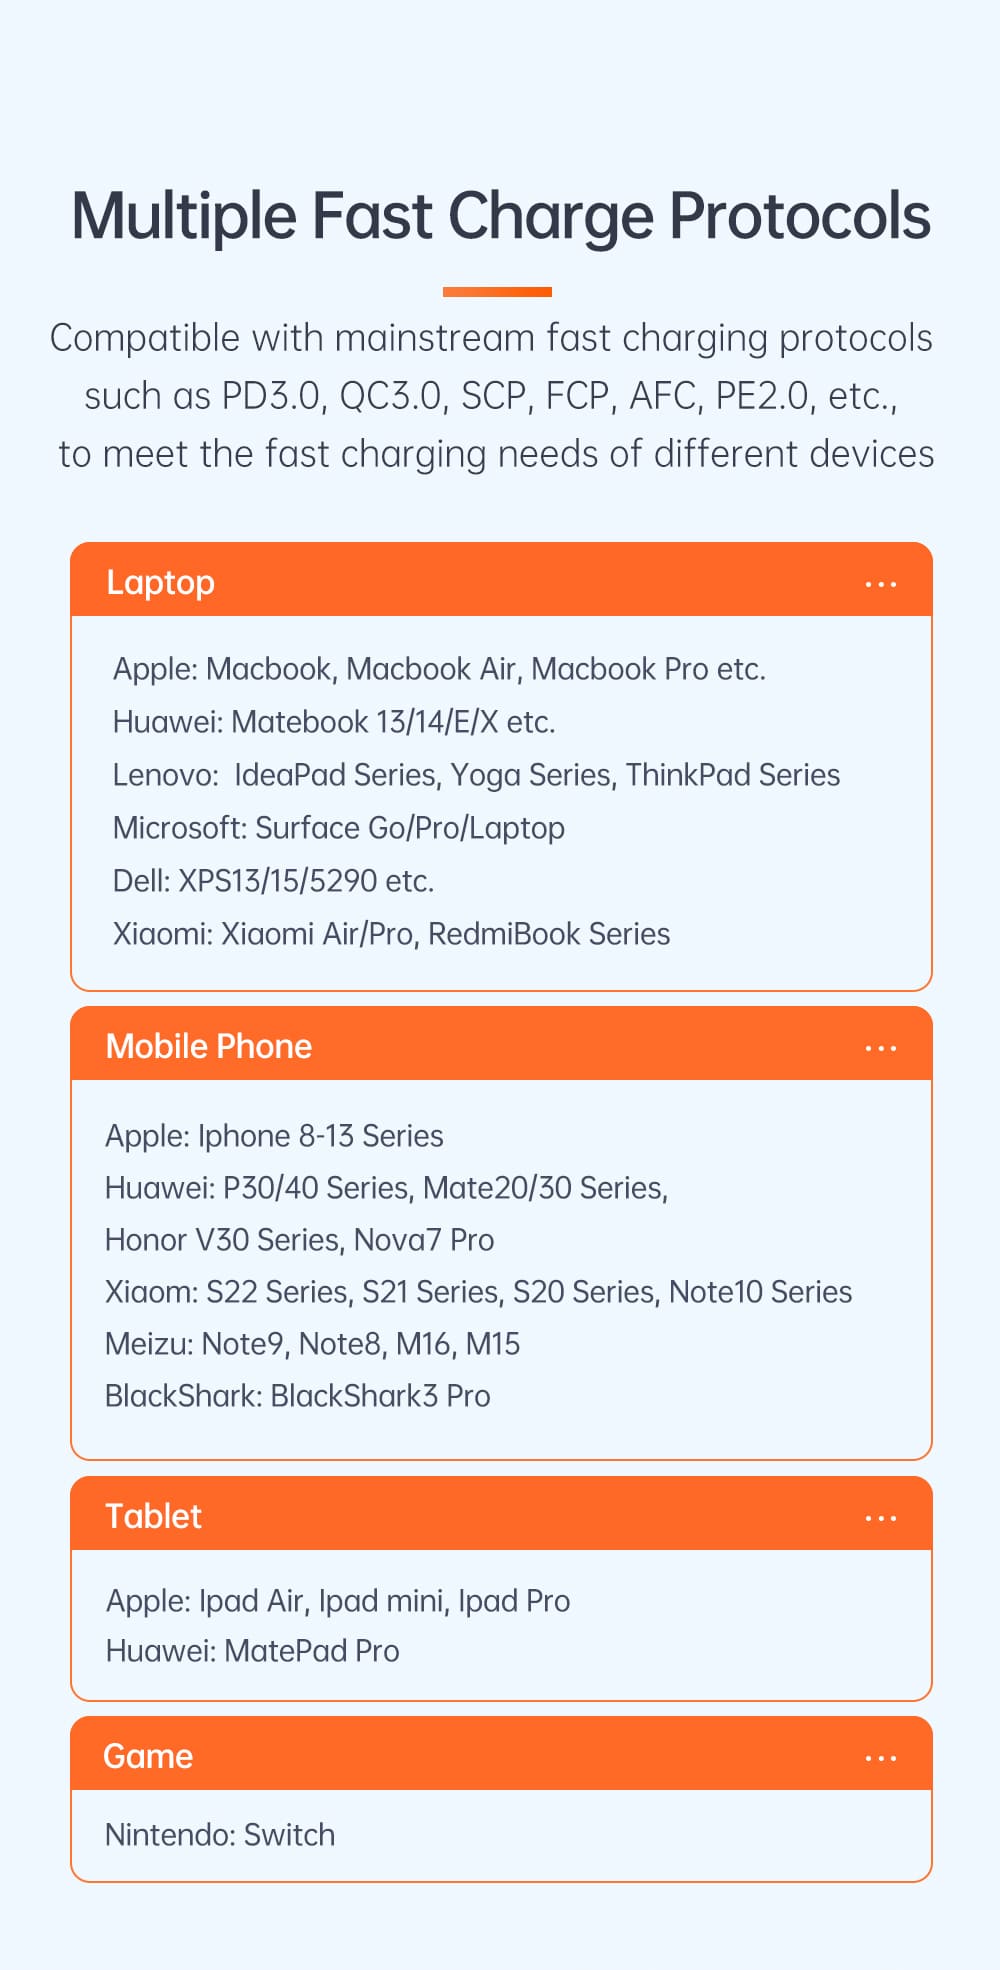Click the Dell XPS13/15/5290 line
Screen dimensions: 1000x1970
point(273,881)
